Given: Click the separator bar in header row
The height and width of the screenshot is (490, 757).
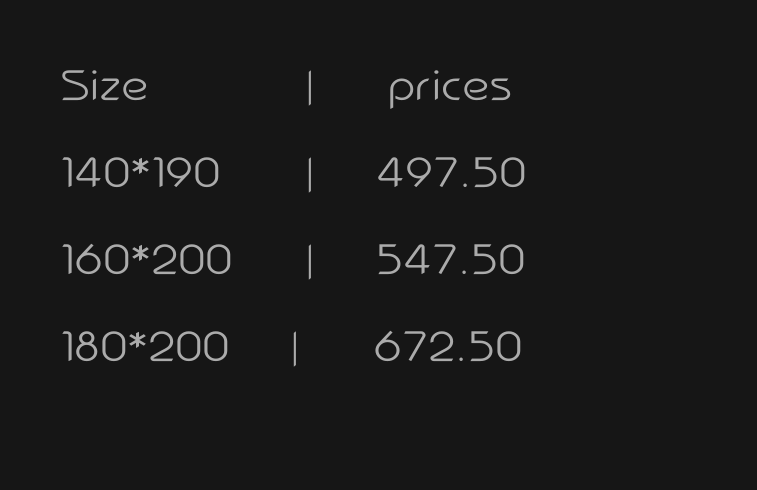Looking at the screenshot, I should coord(310,88).
